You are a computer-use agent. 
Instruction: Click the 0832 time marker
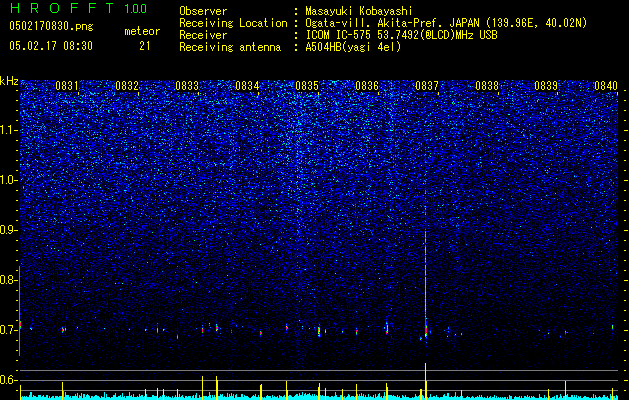point(127,86)
